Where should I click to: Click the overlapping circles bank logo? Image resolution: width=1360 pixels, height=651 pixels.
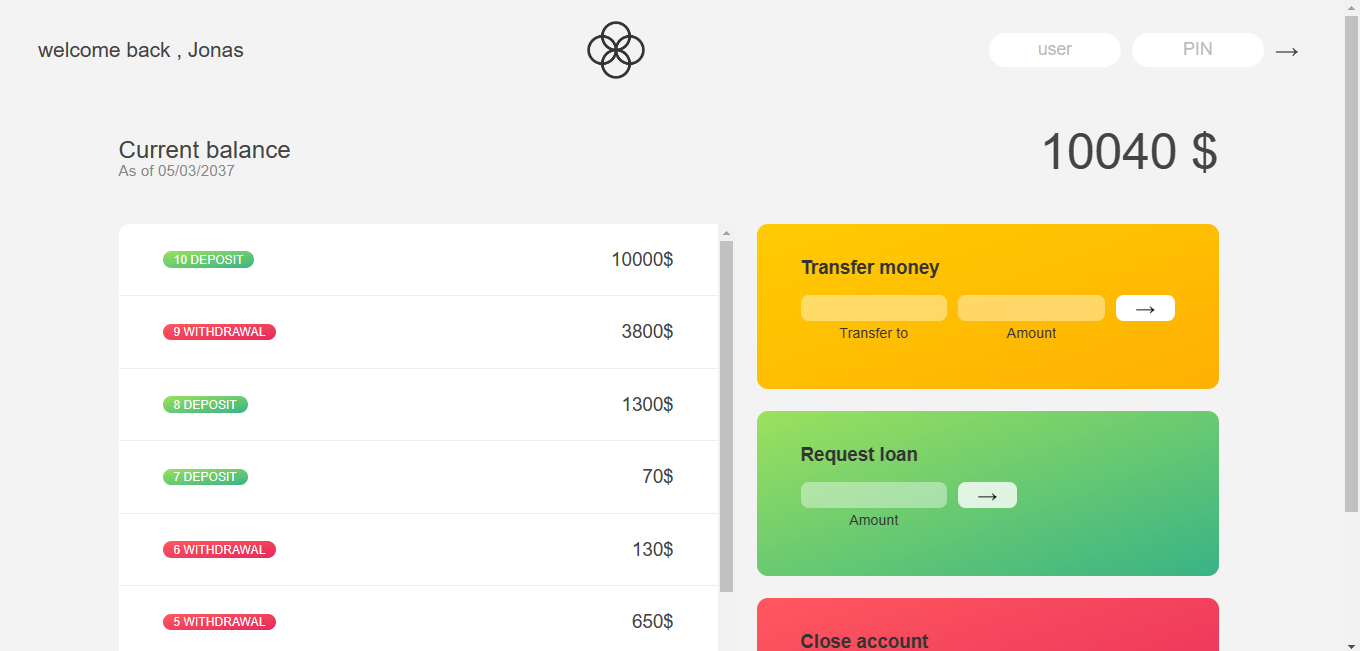(616, 50)
